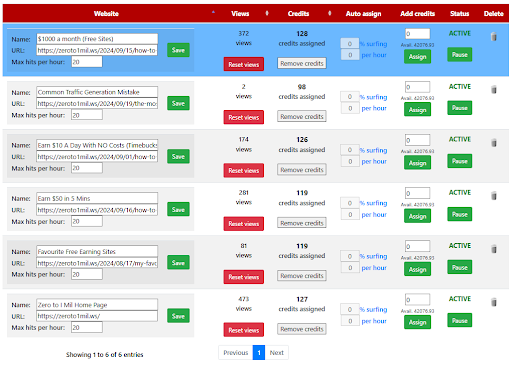The height and width of the screenshot is (367, 512).
Task: Save the 'Earn $50 in 5 Mins' site
Action: click(x=178, y=209)
